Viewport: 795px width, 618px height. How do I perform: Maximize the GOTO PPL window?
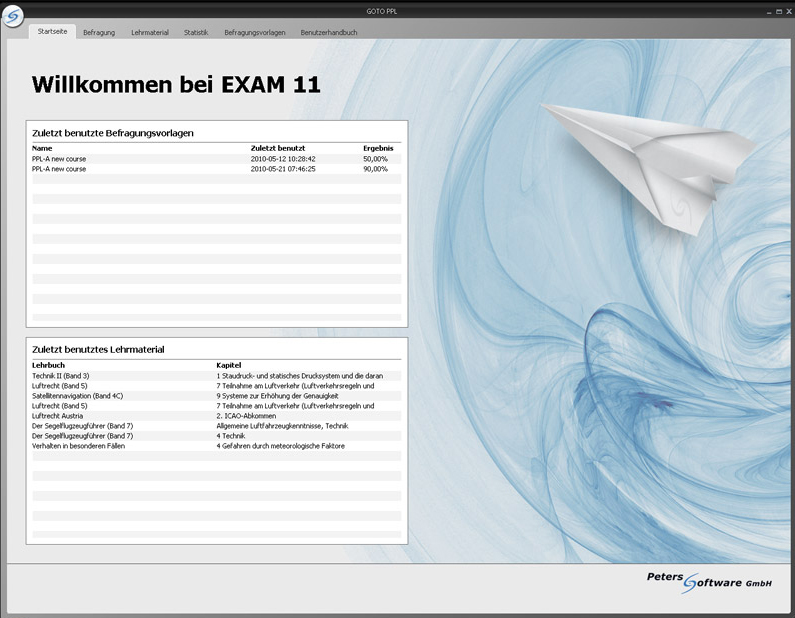point(779,12)
